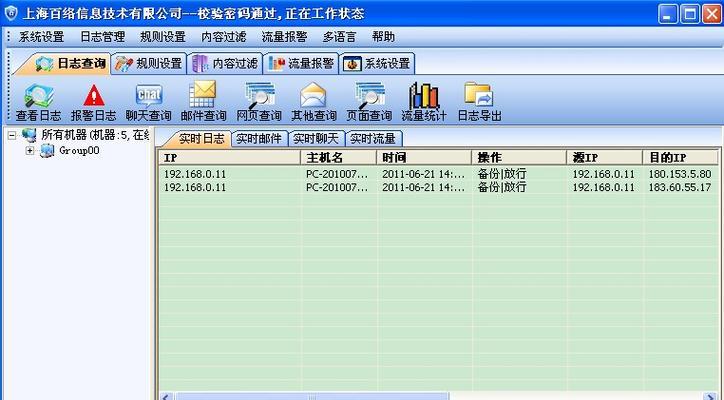Switch to 规则设置 toolbar tab

click(x=149, y=64)
